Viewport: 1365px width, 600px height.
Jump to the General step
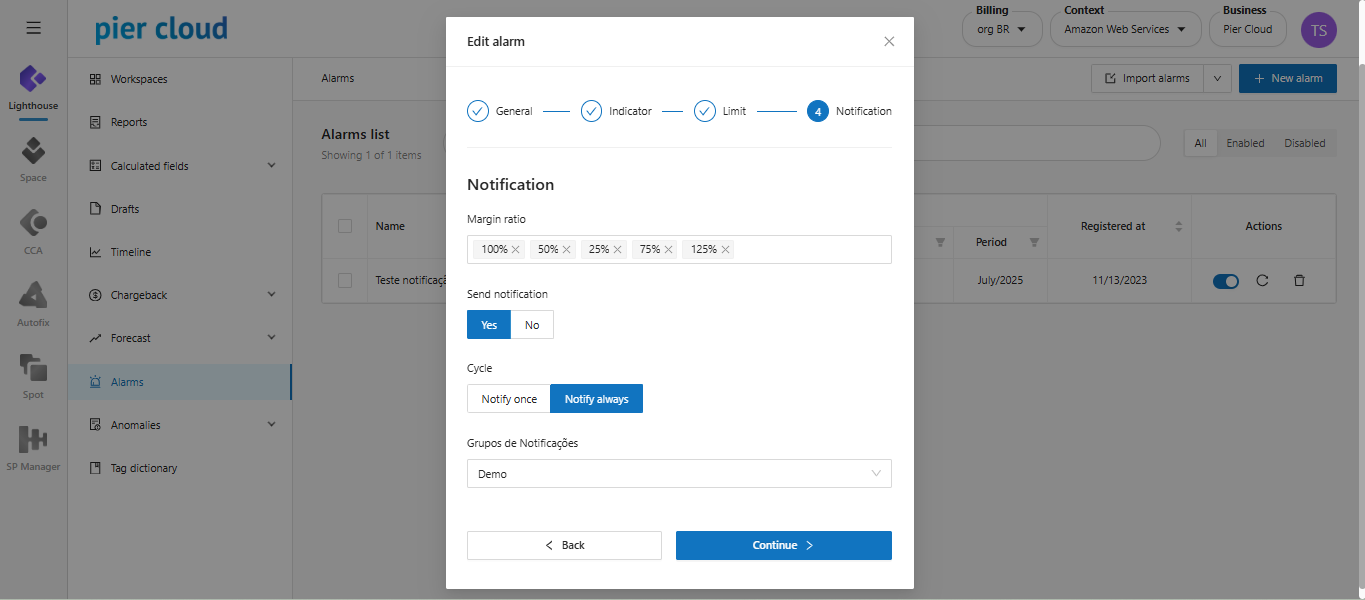coord(478,111)
